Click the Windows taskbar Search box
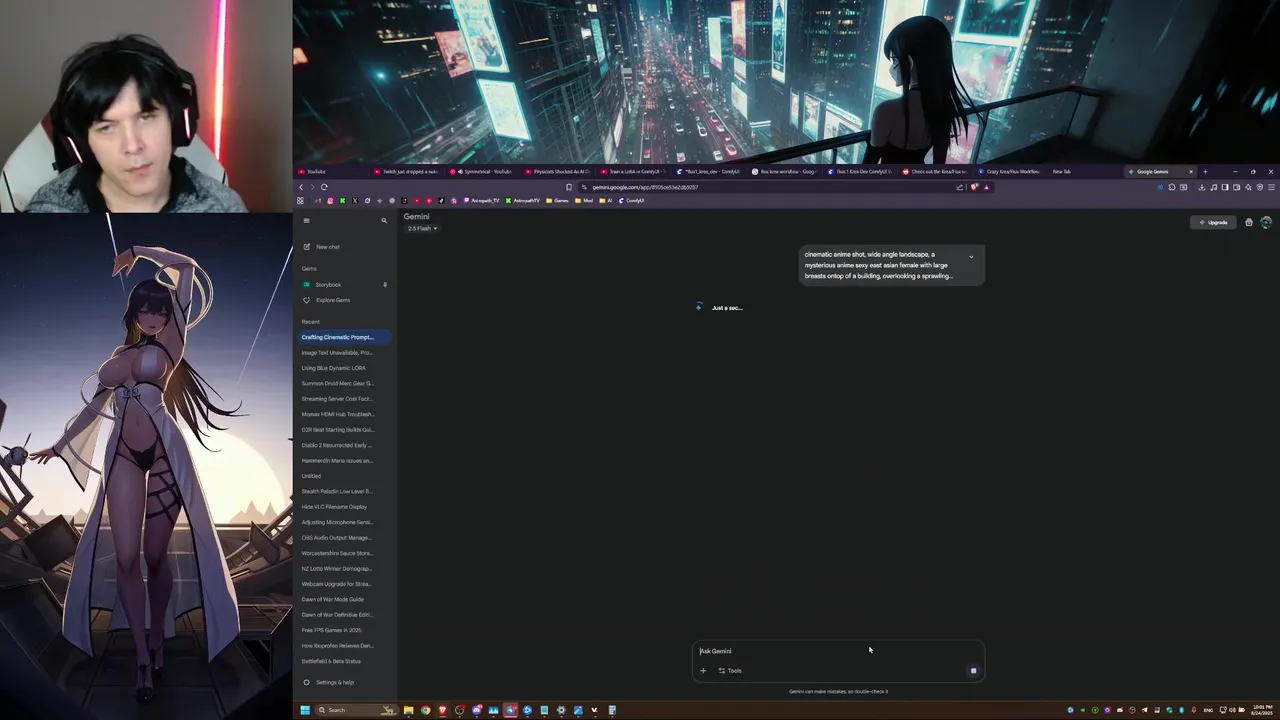The image size is (1280, 720). [356, 710]
